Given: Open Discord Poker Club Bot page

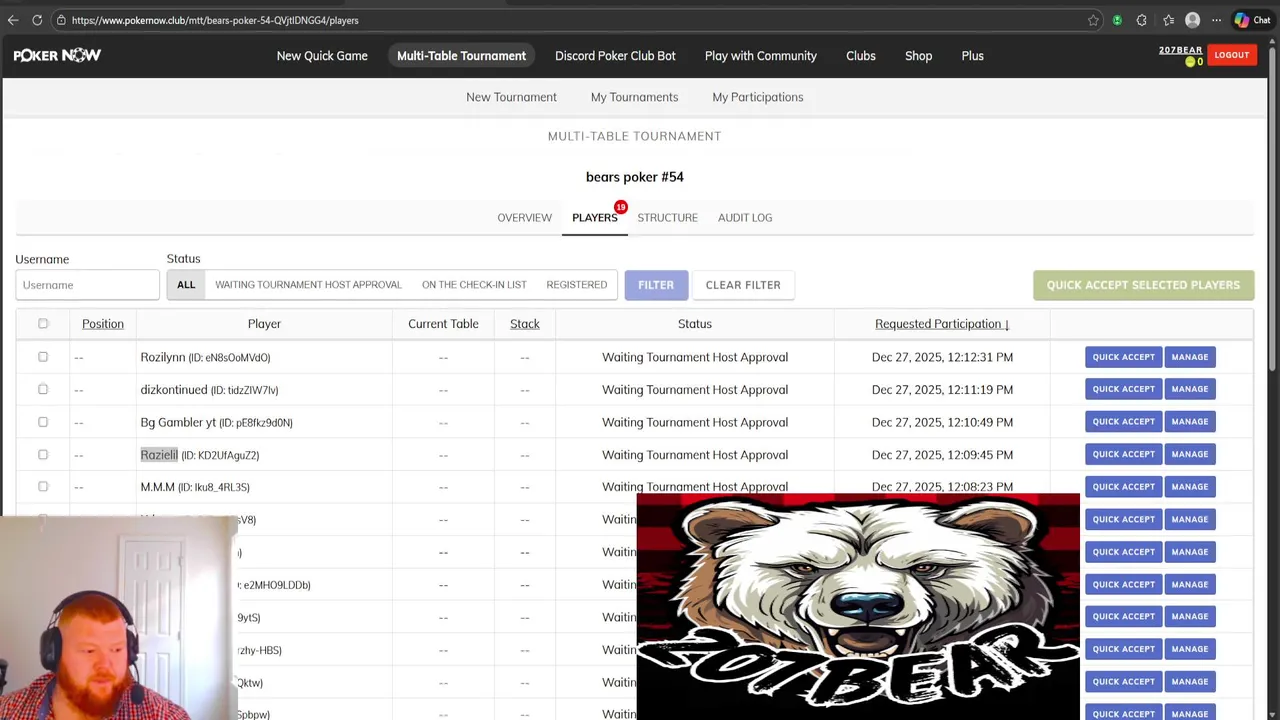Looking at the screenshot, I should (x=615, y=56).
